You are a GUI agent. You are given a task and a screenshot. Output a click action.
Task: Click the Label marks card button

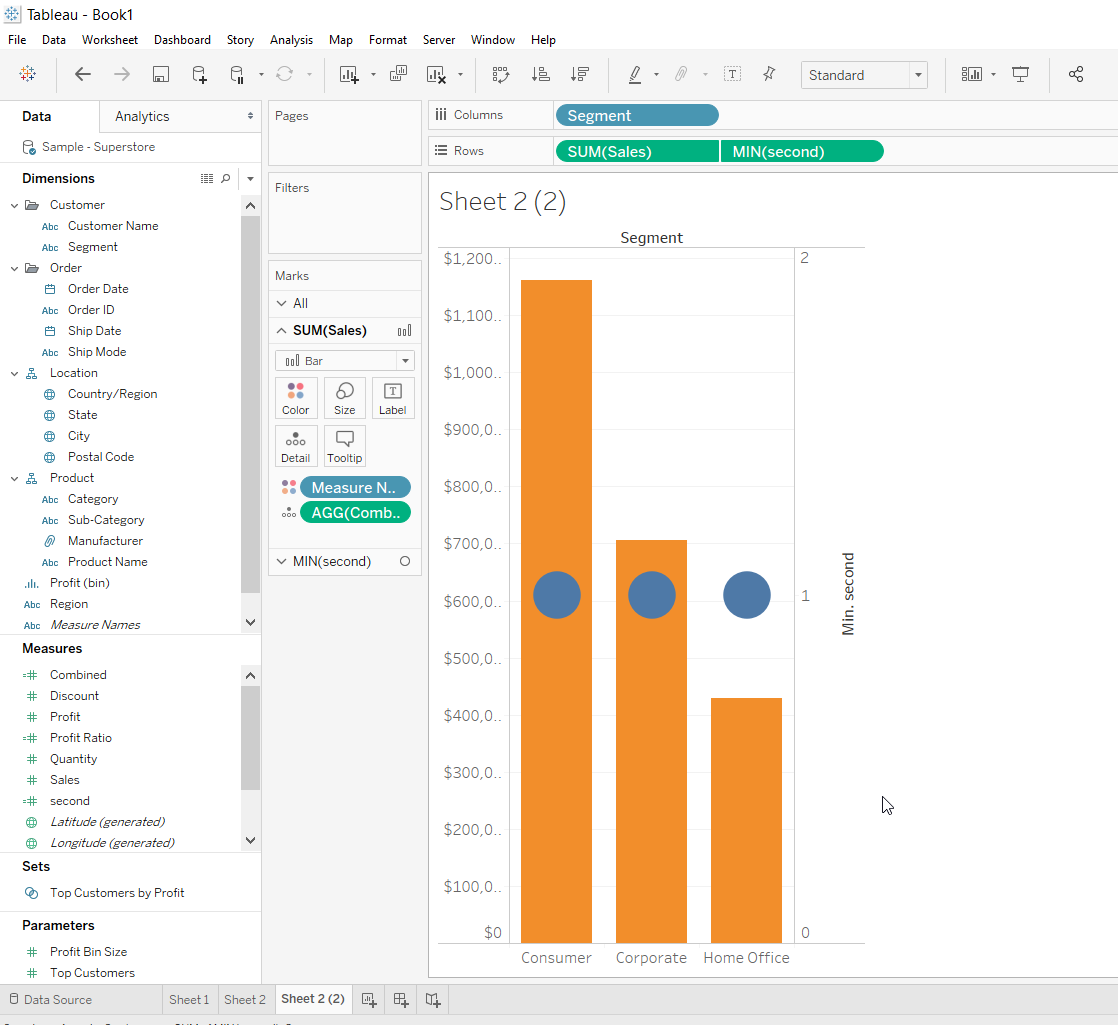tap(393, 398)
